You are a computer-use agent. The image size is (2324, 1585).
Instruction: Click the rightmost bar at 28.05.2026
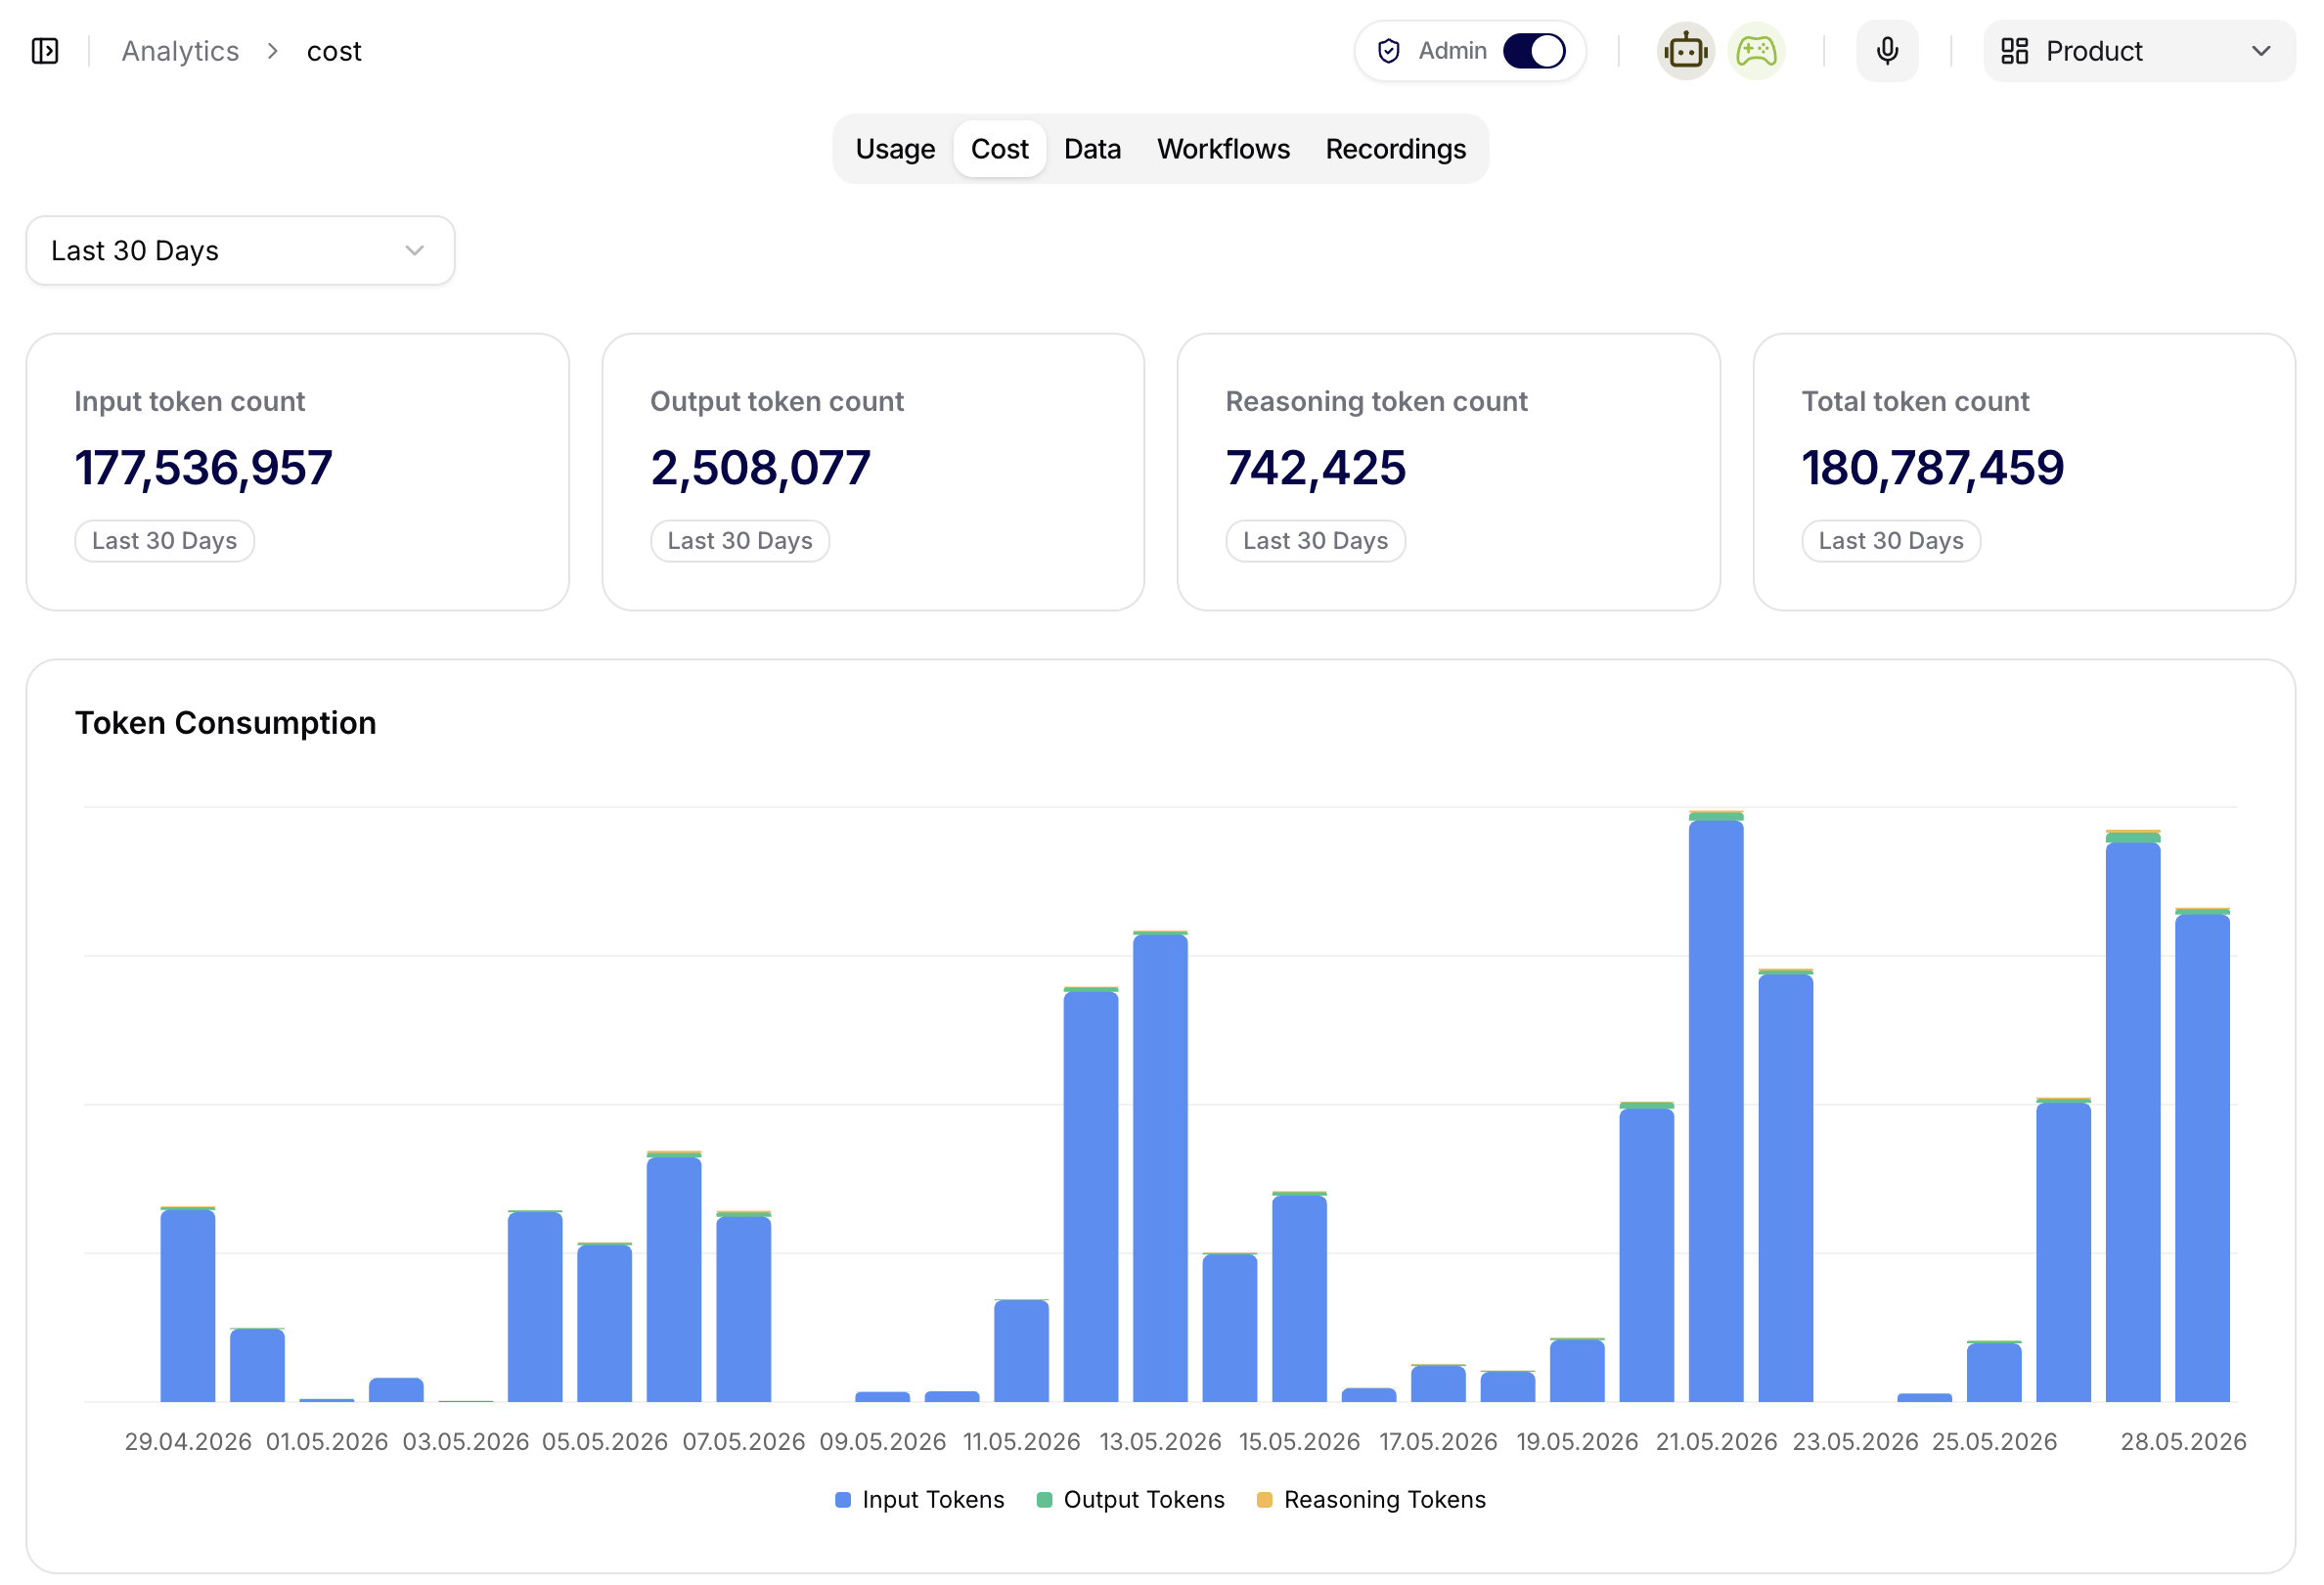(x=2202, y=1155)
